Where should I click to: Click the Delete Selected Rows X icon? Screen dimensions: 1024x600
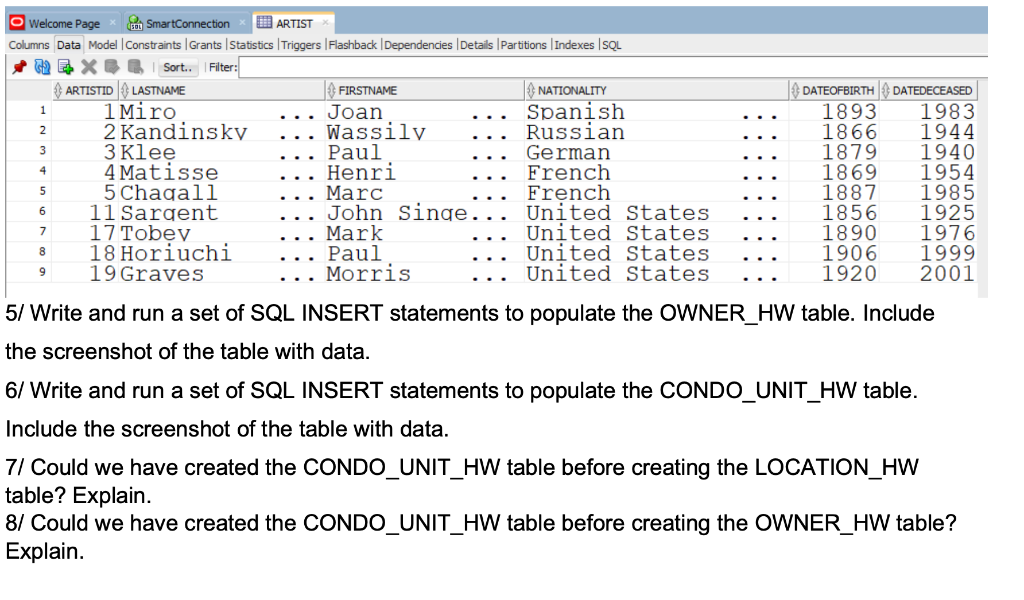coord(89,67)
